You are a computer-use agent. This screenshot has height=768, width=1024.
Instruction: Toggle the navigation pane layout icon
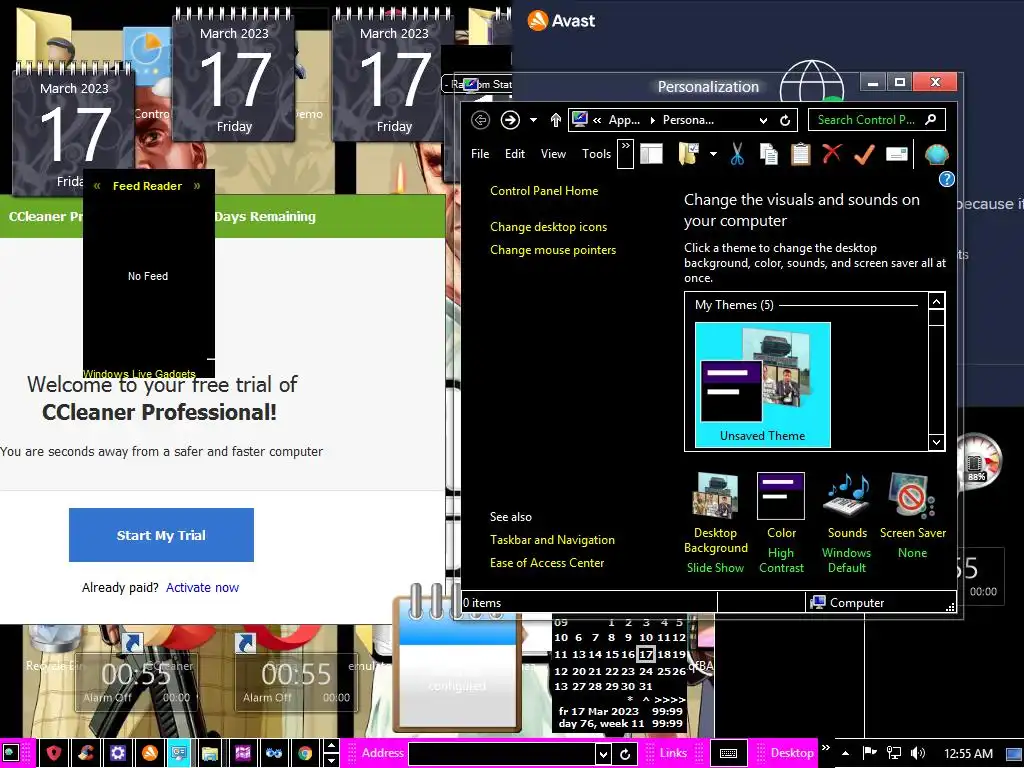(x=651, y=154)
